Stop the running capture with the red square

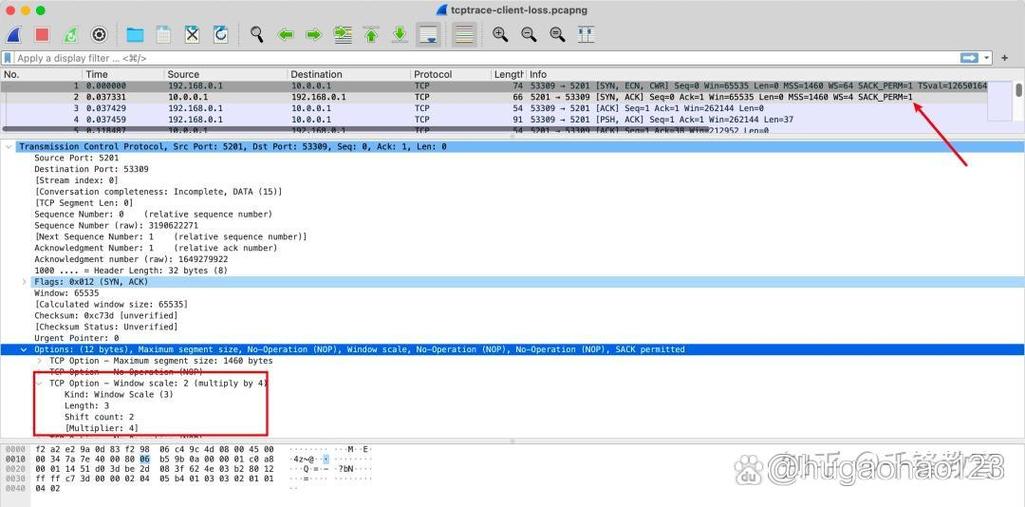pyautogui.click(x=42, y=34)
